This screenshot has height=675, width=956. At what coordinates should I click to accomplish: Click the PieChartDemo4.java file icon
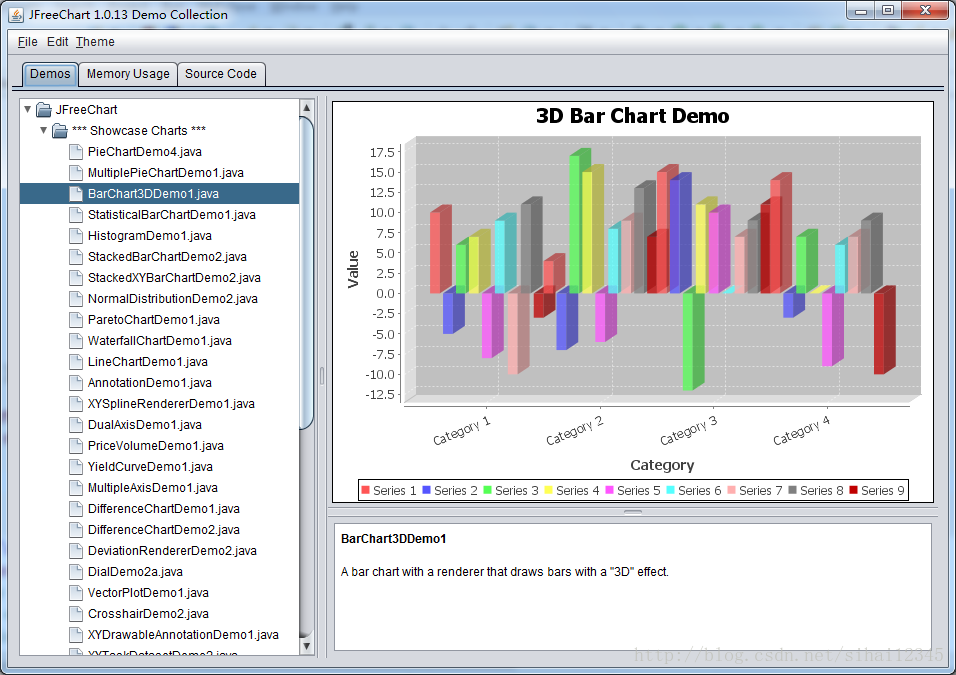click(76, 152)
